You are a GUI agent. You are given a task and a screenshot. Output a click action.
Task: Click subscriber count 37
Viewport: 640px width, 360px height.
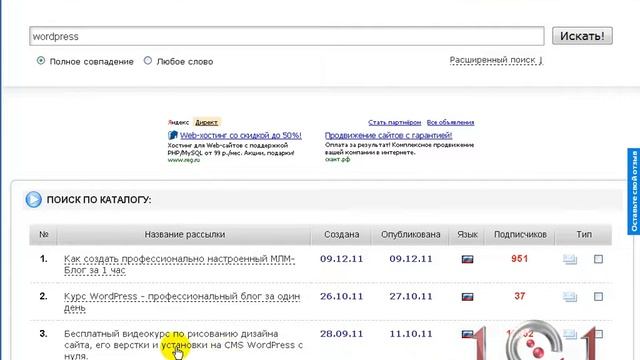[519, 296]
